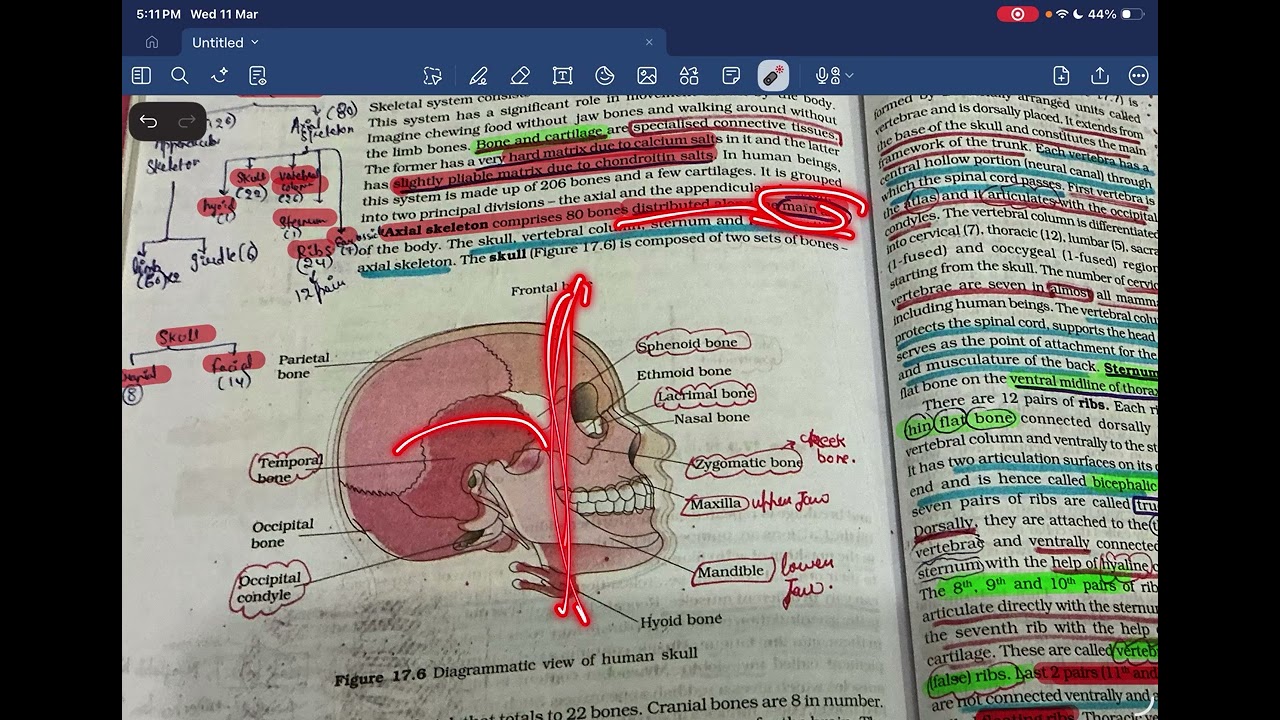Screen dimensions: 1280x720
Task: Tap the Temporal bone label
Action: (289, 469)
